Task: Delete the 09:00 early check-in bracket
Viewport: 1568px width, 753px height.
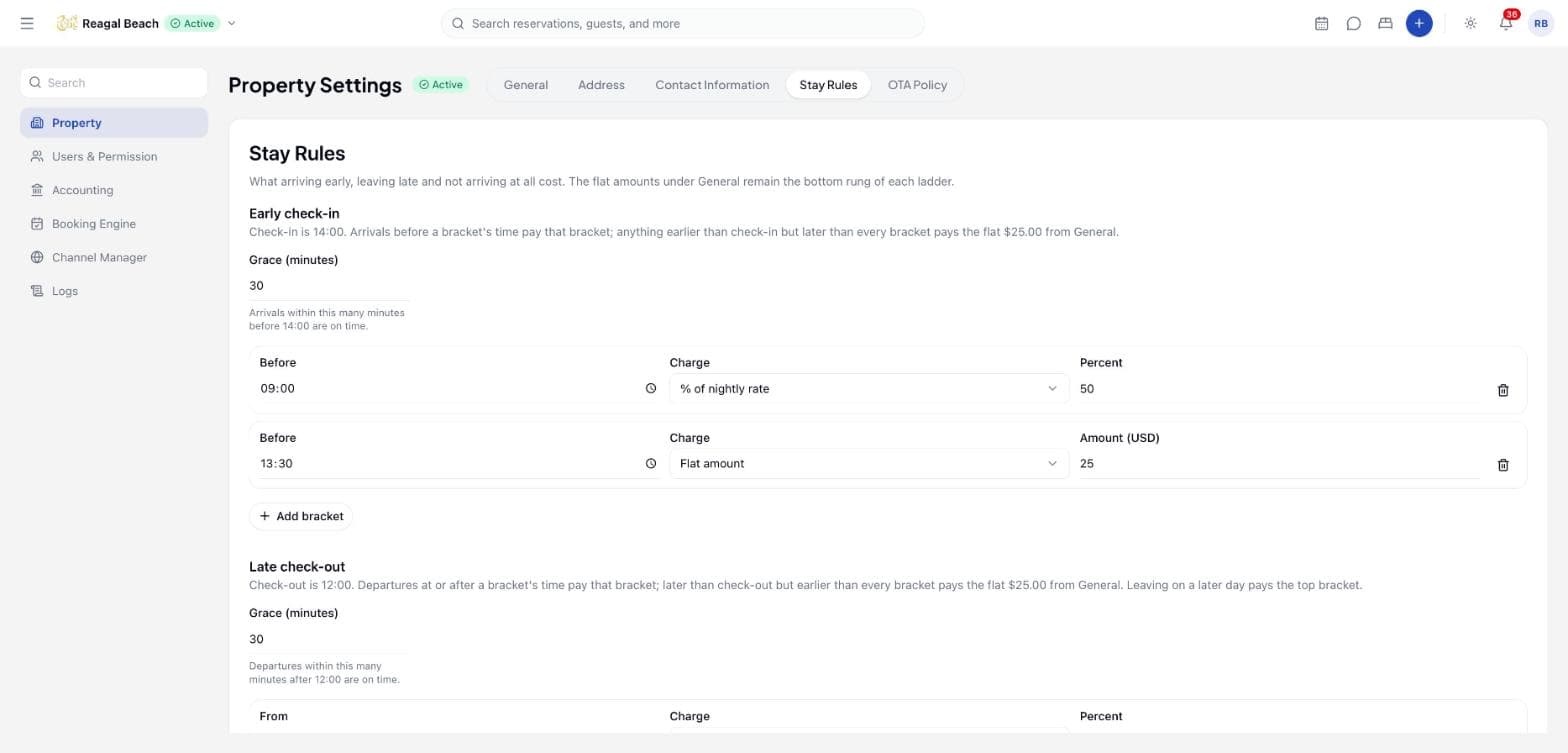Action: [x=1502, y=390]
